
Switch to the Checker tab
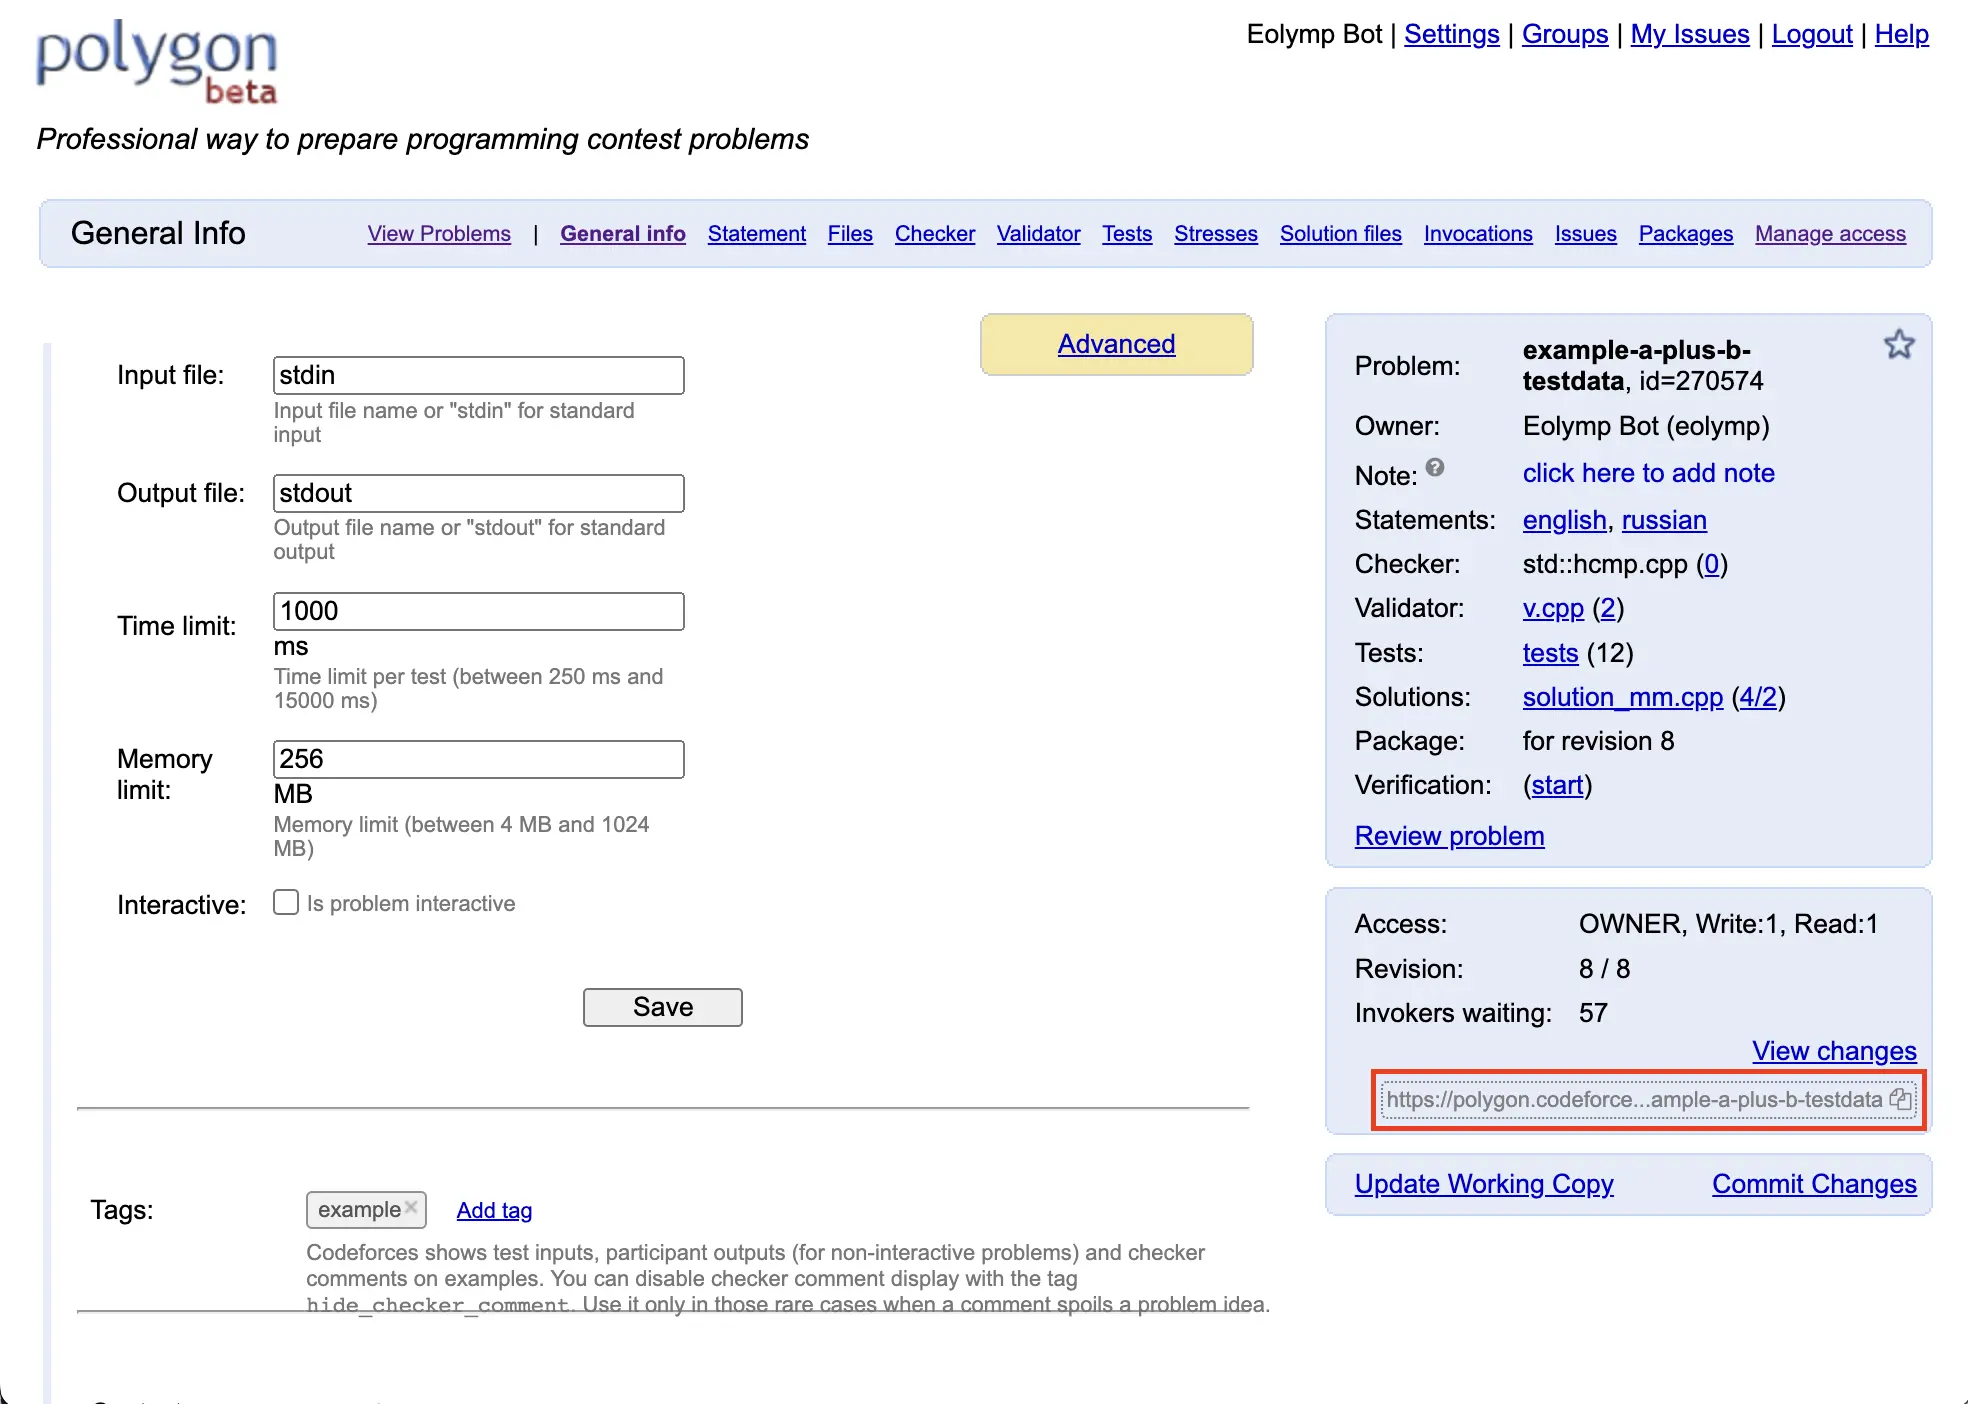(934, 234)
